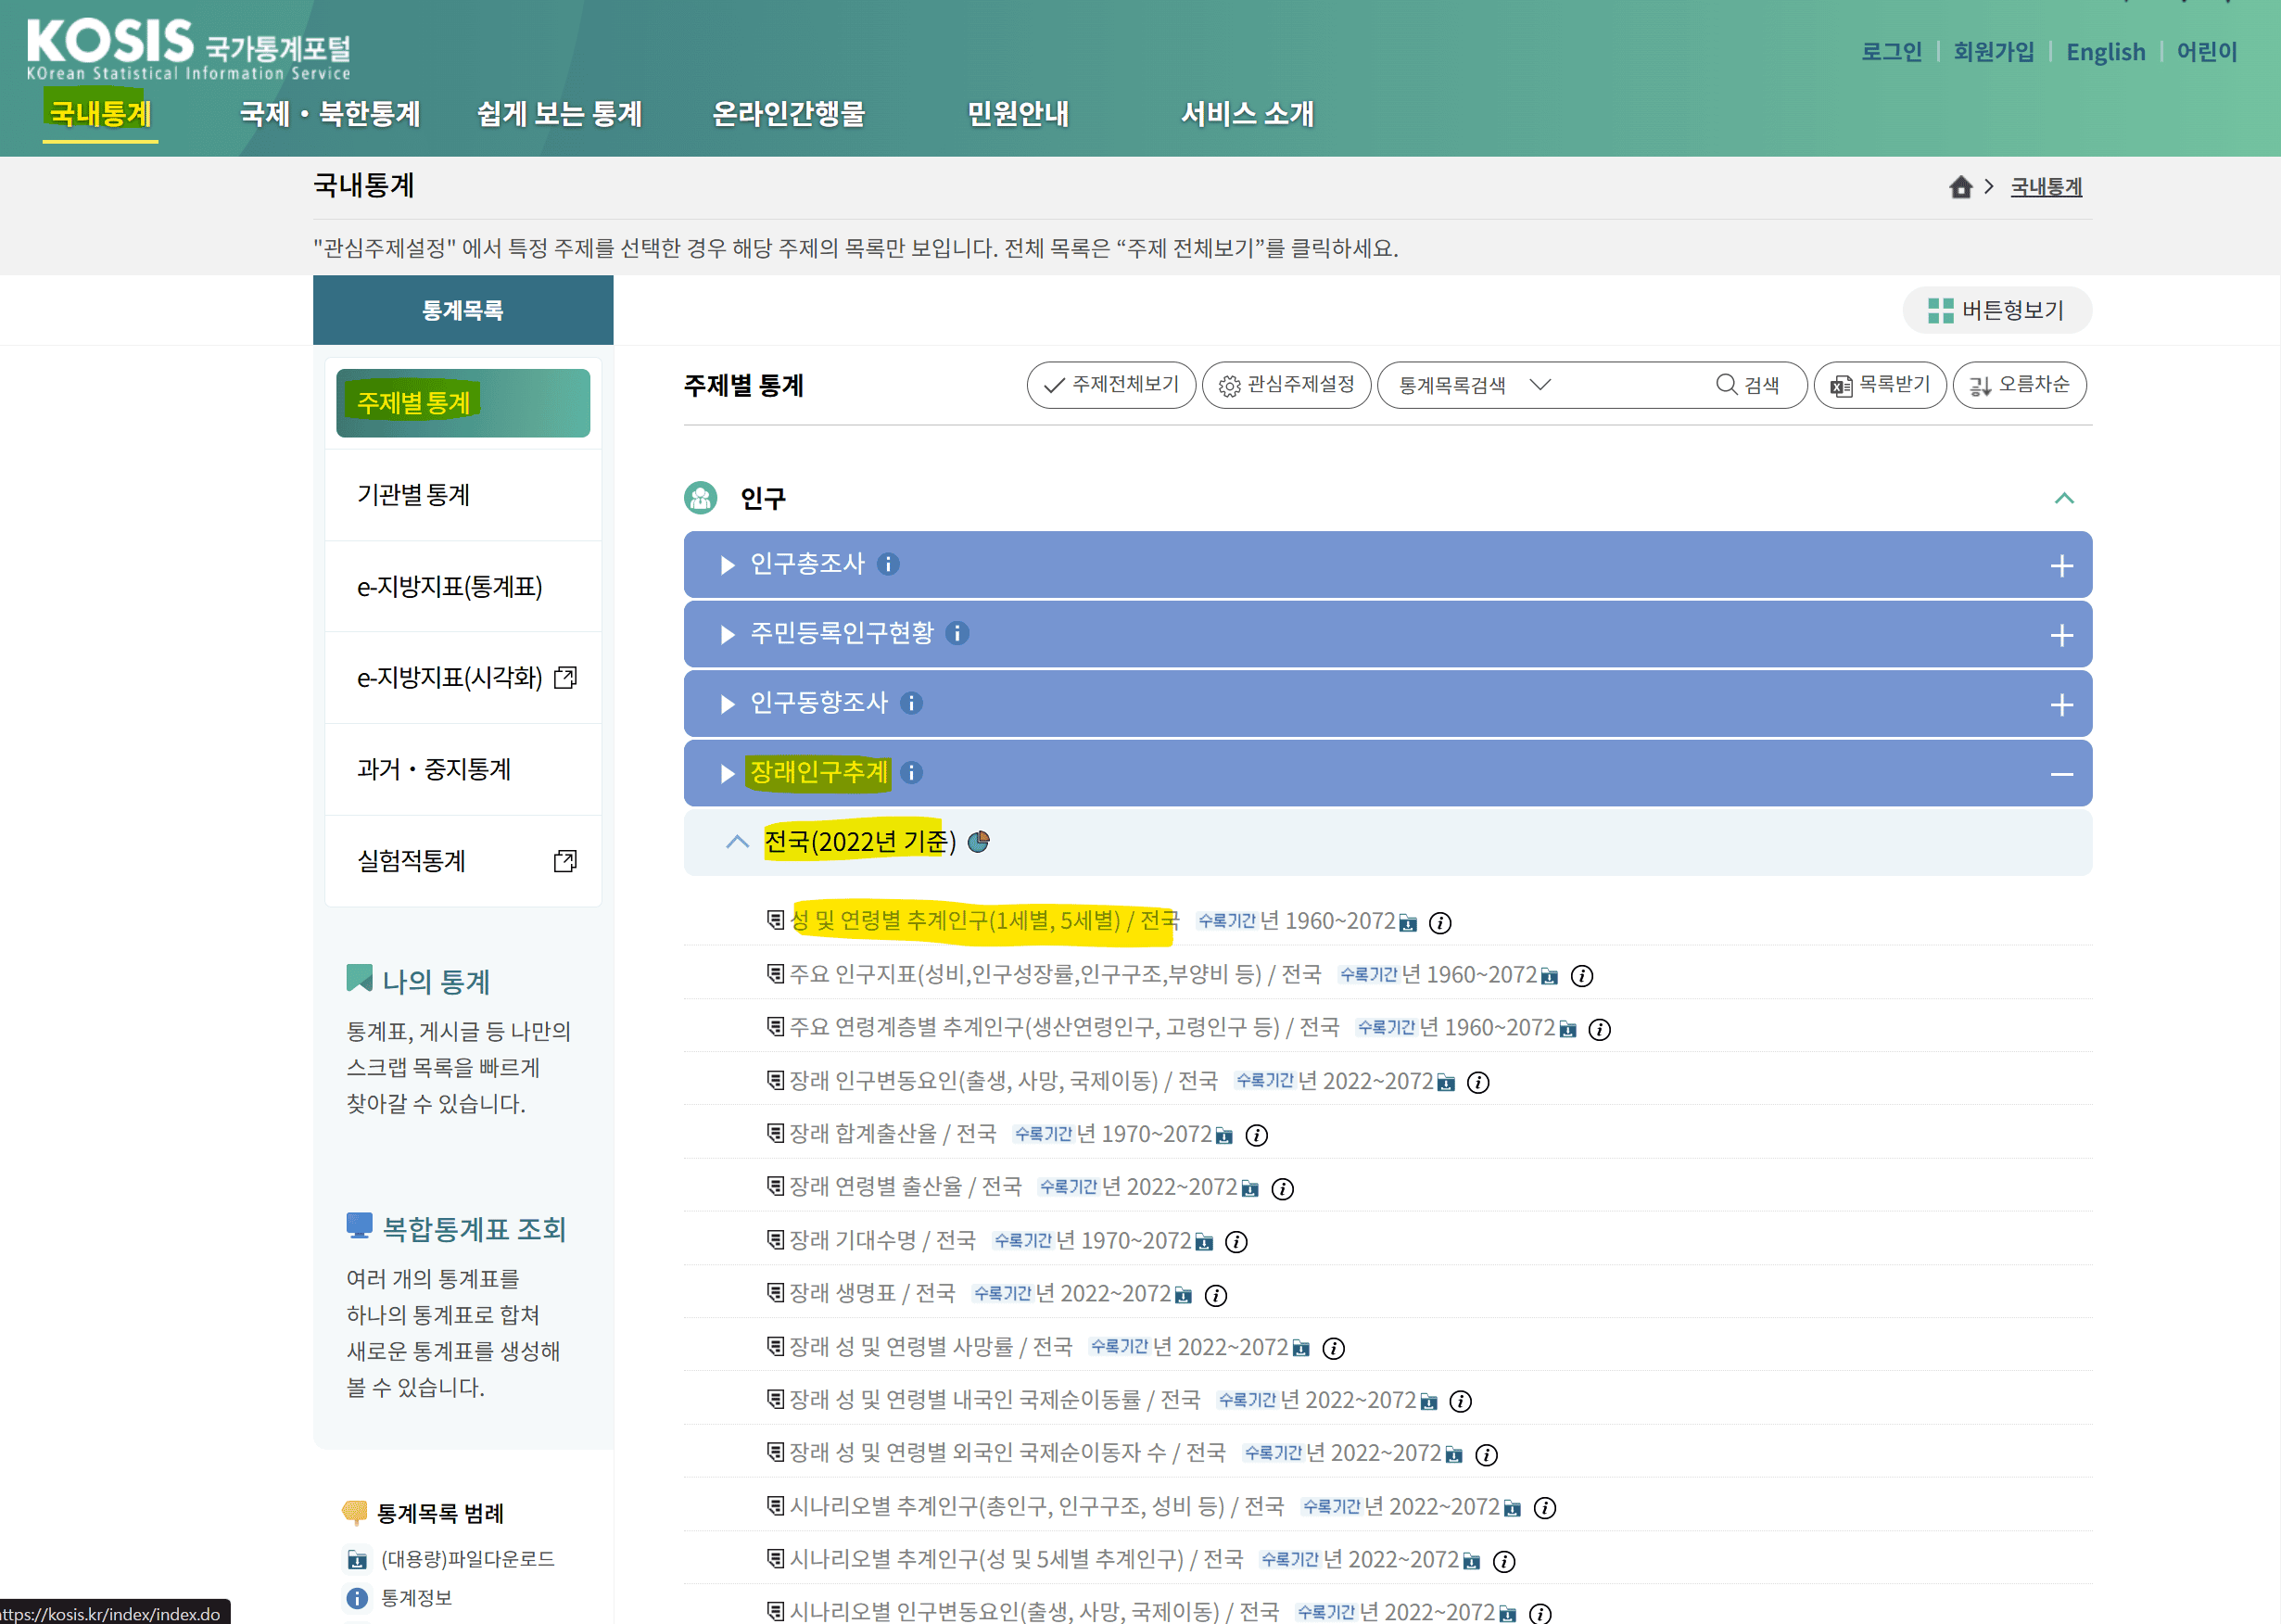Toggle 주제전체보기 check option
This screenshot has height=1624, width=2281.
tap(1111, 385)
